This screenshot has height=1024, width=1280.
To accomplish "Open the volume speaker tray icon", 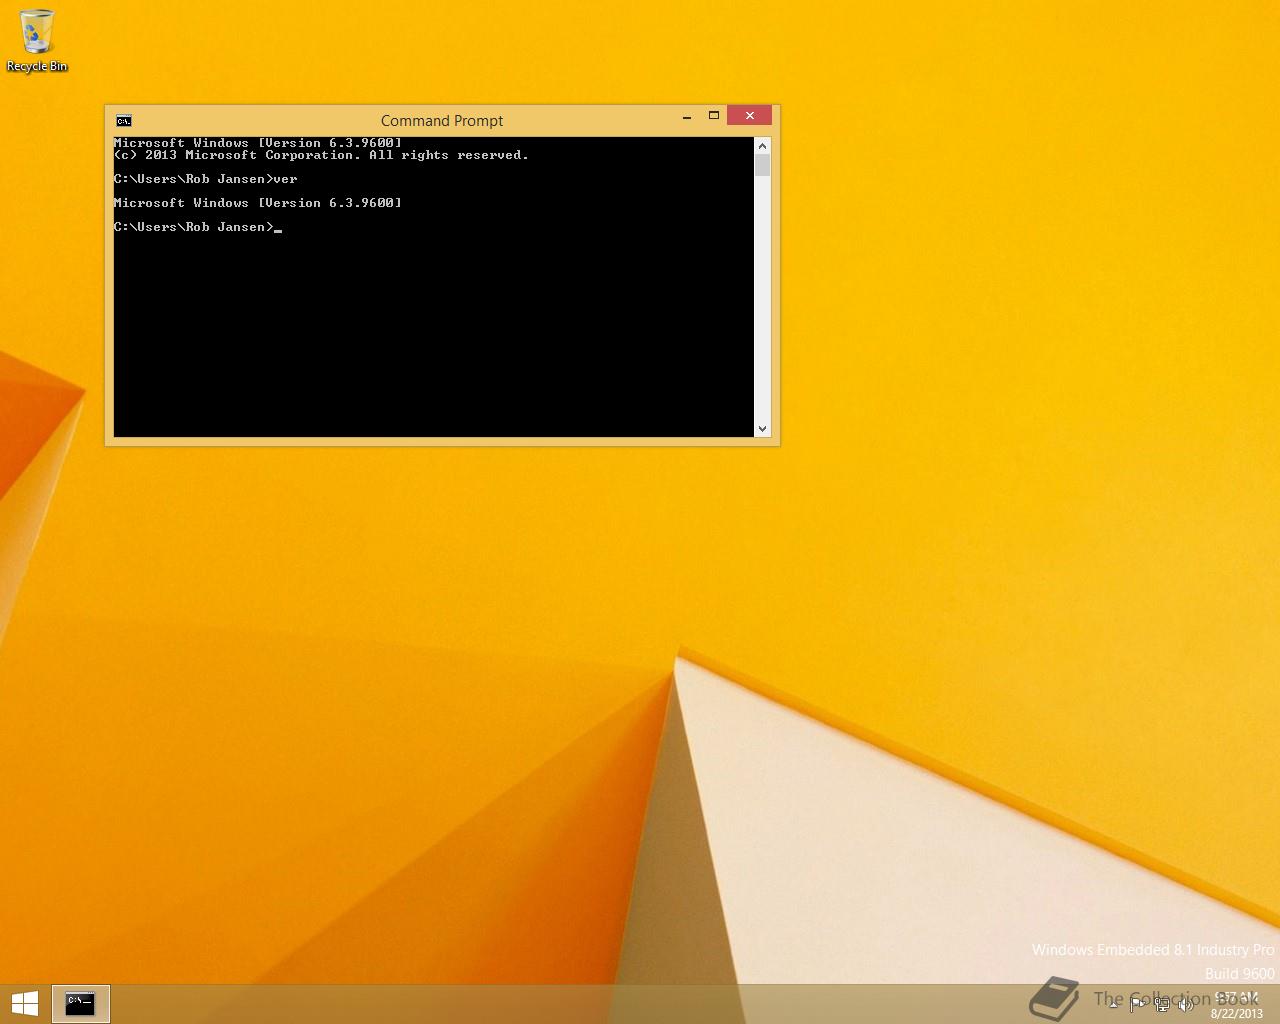I will coord(1186,1005).
